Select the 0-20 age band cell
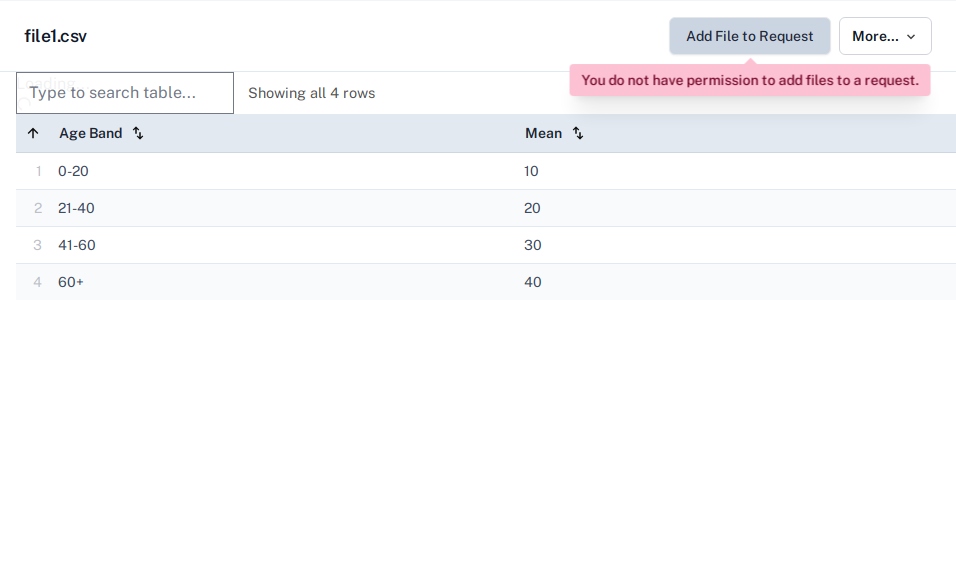The image size is (956, 575). 73,171
